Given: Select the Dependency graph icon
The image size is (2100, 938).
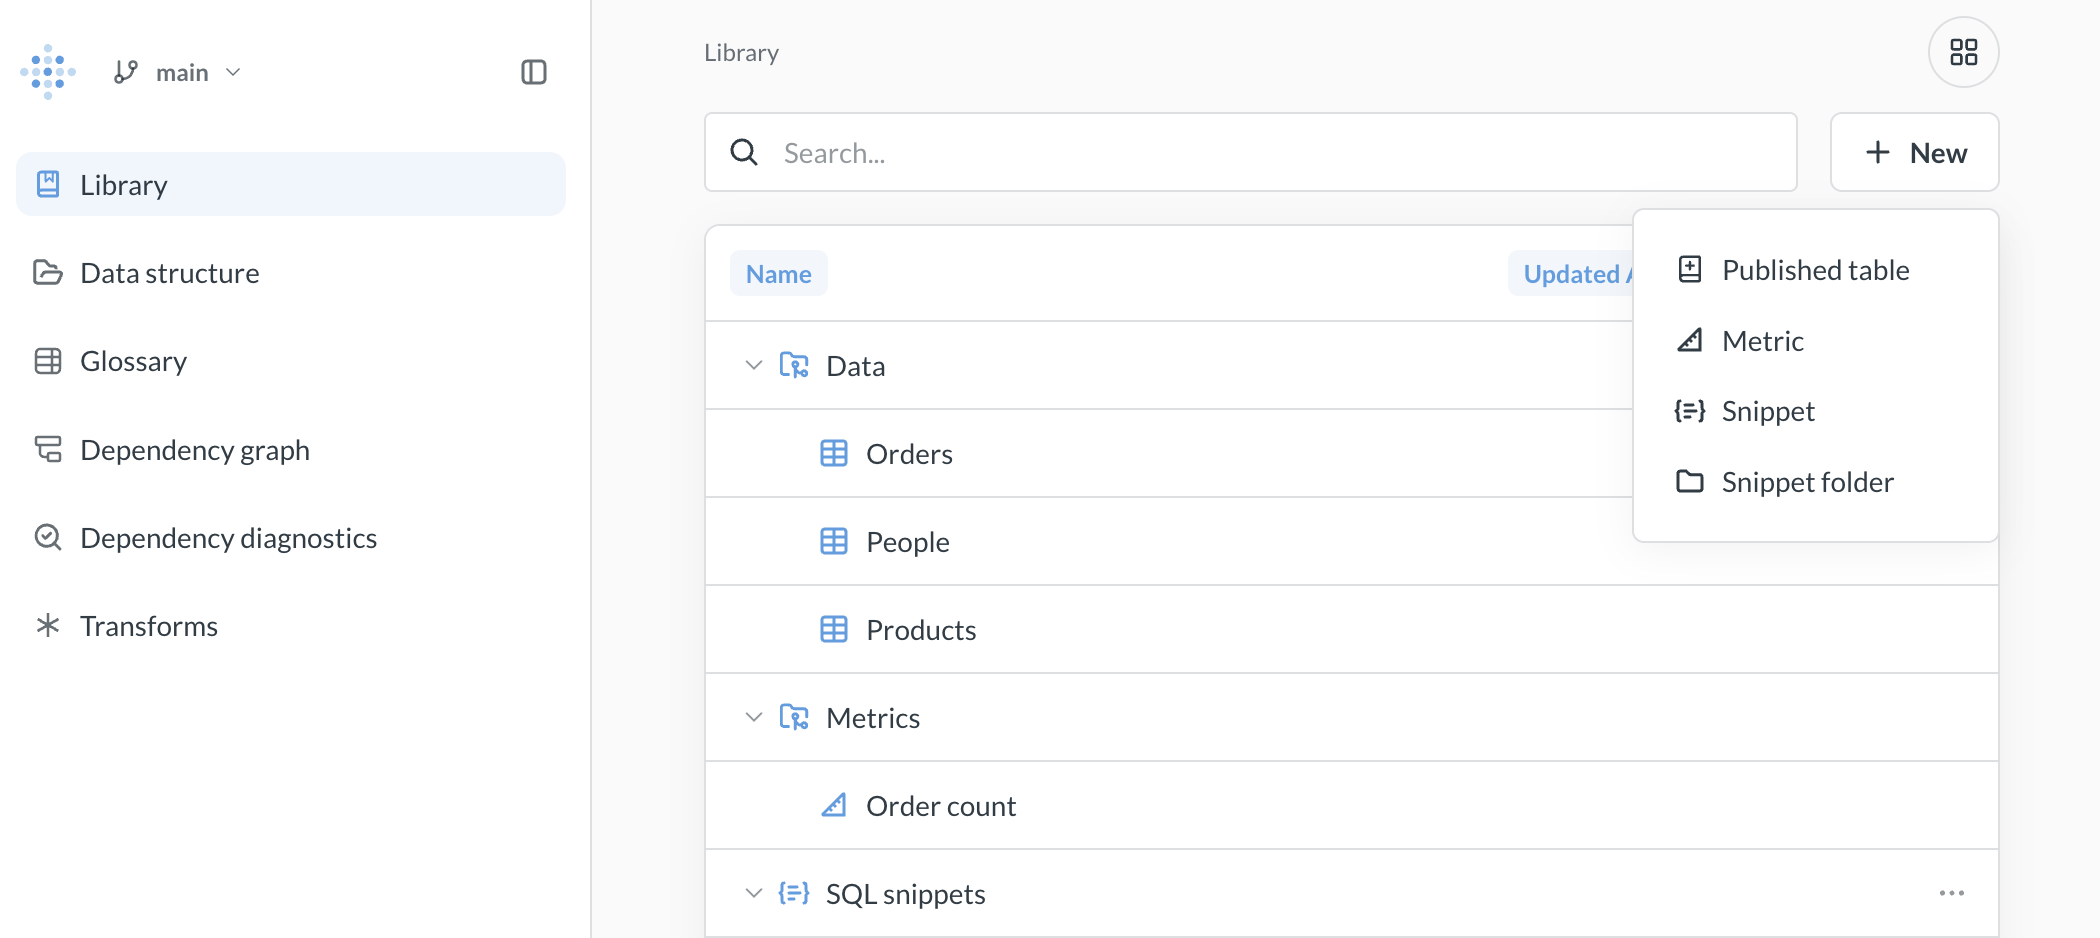Looking at the screenshot, I should 47,450.
